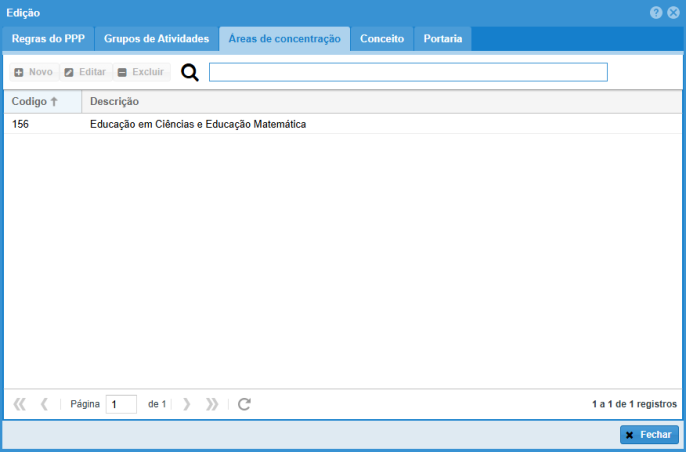The height and width of the screenshot is (452, 686).
Task: Click the Excluir toolbar button
Action: coord(140,73)
